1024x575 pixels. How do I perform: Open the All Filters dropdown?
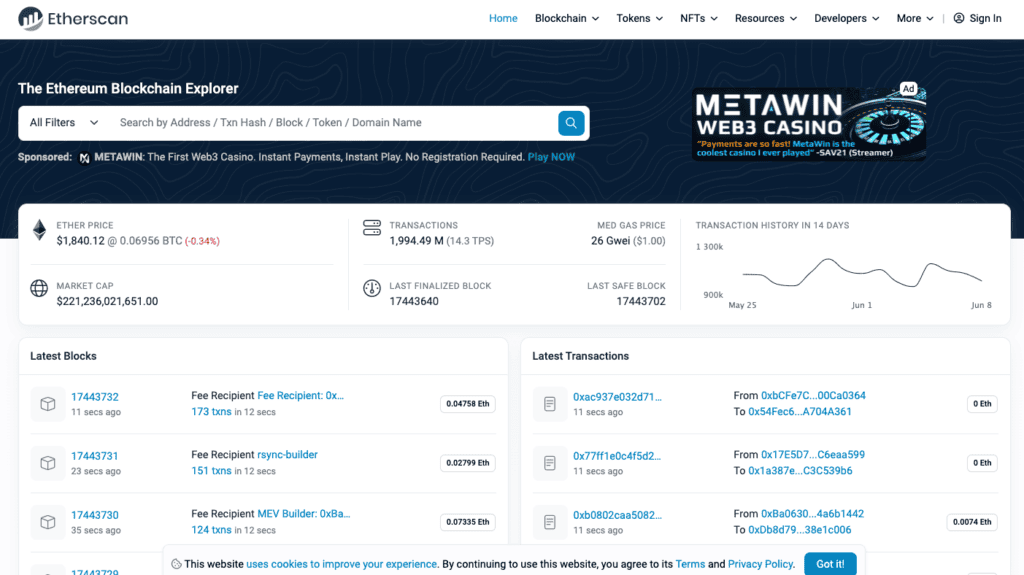click(x=64, y=123)
